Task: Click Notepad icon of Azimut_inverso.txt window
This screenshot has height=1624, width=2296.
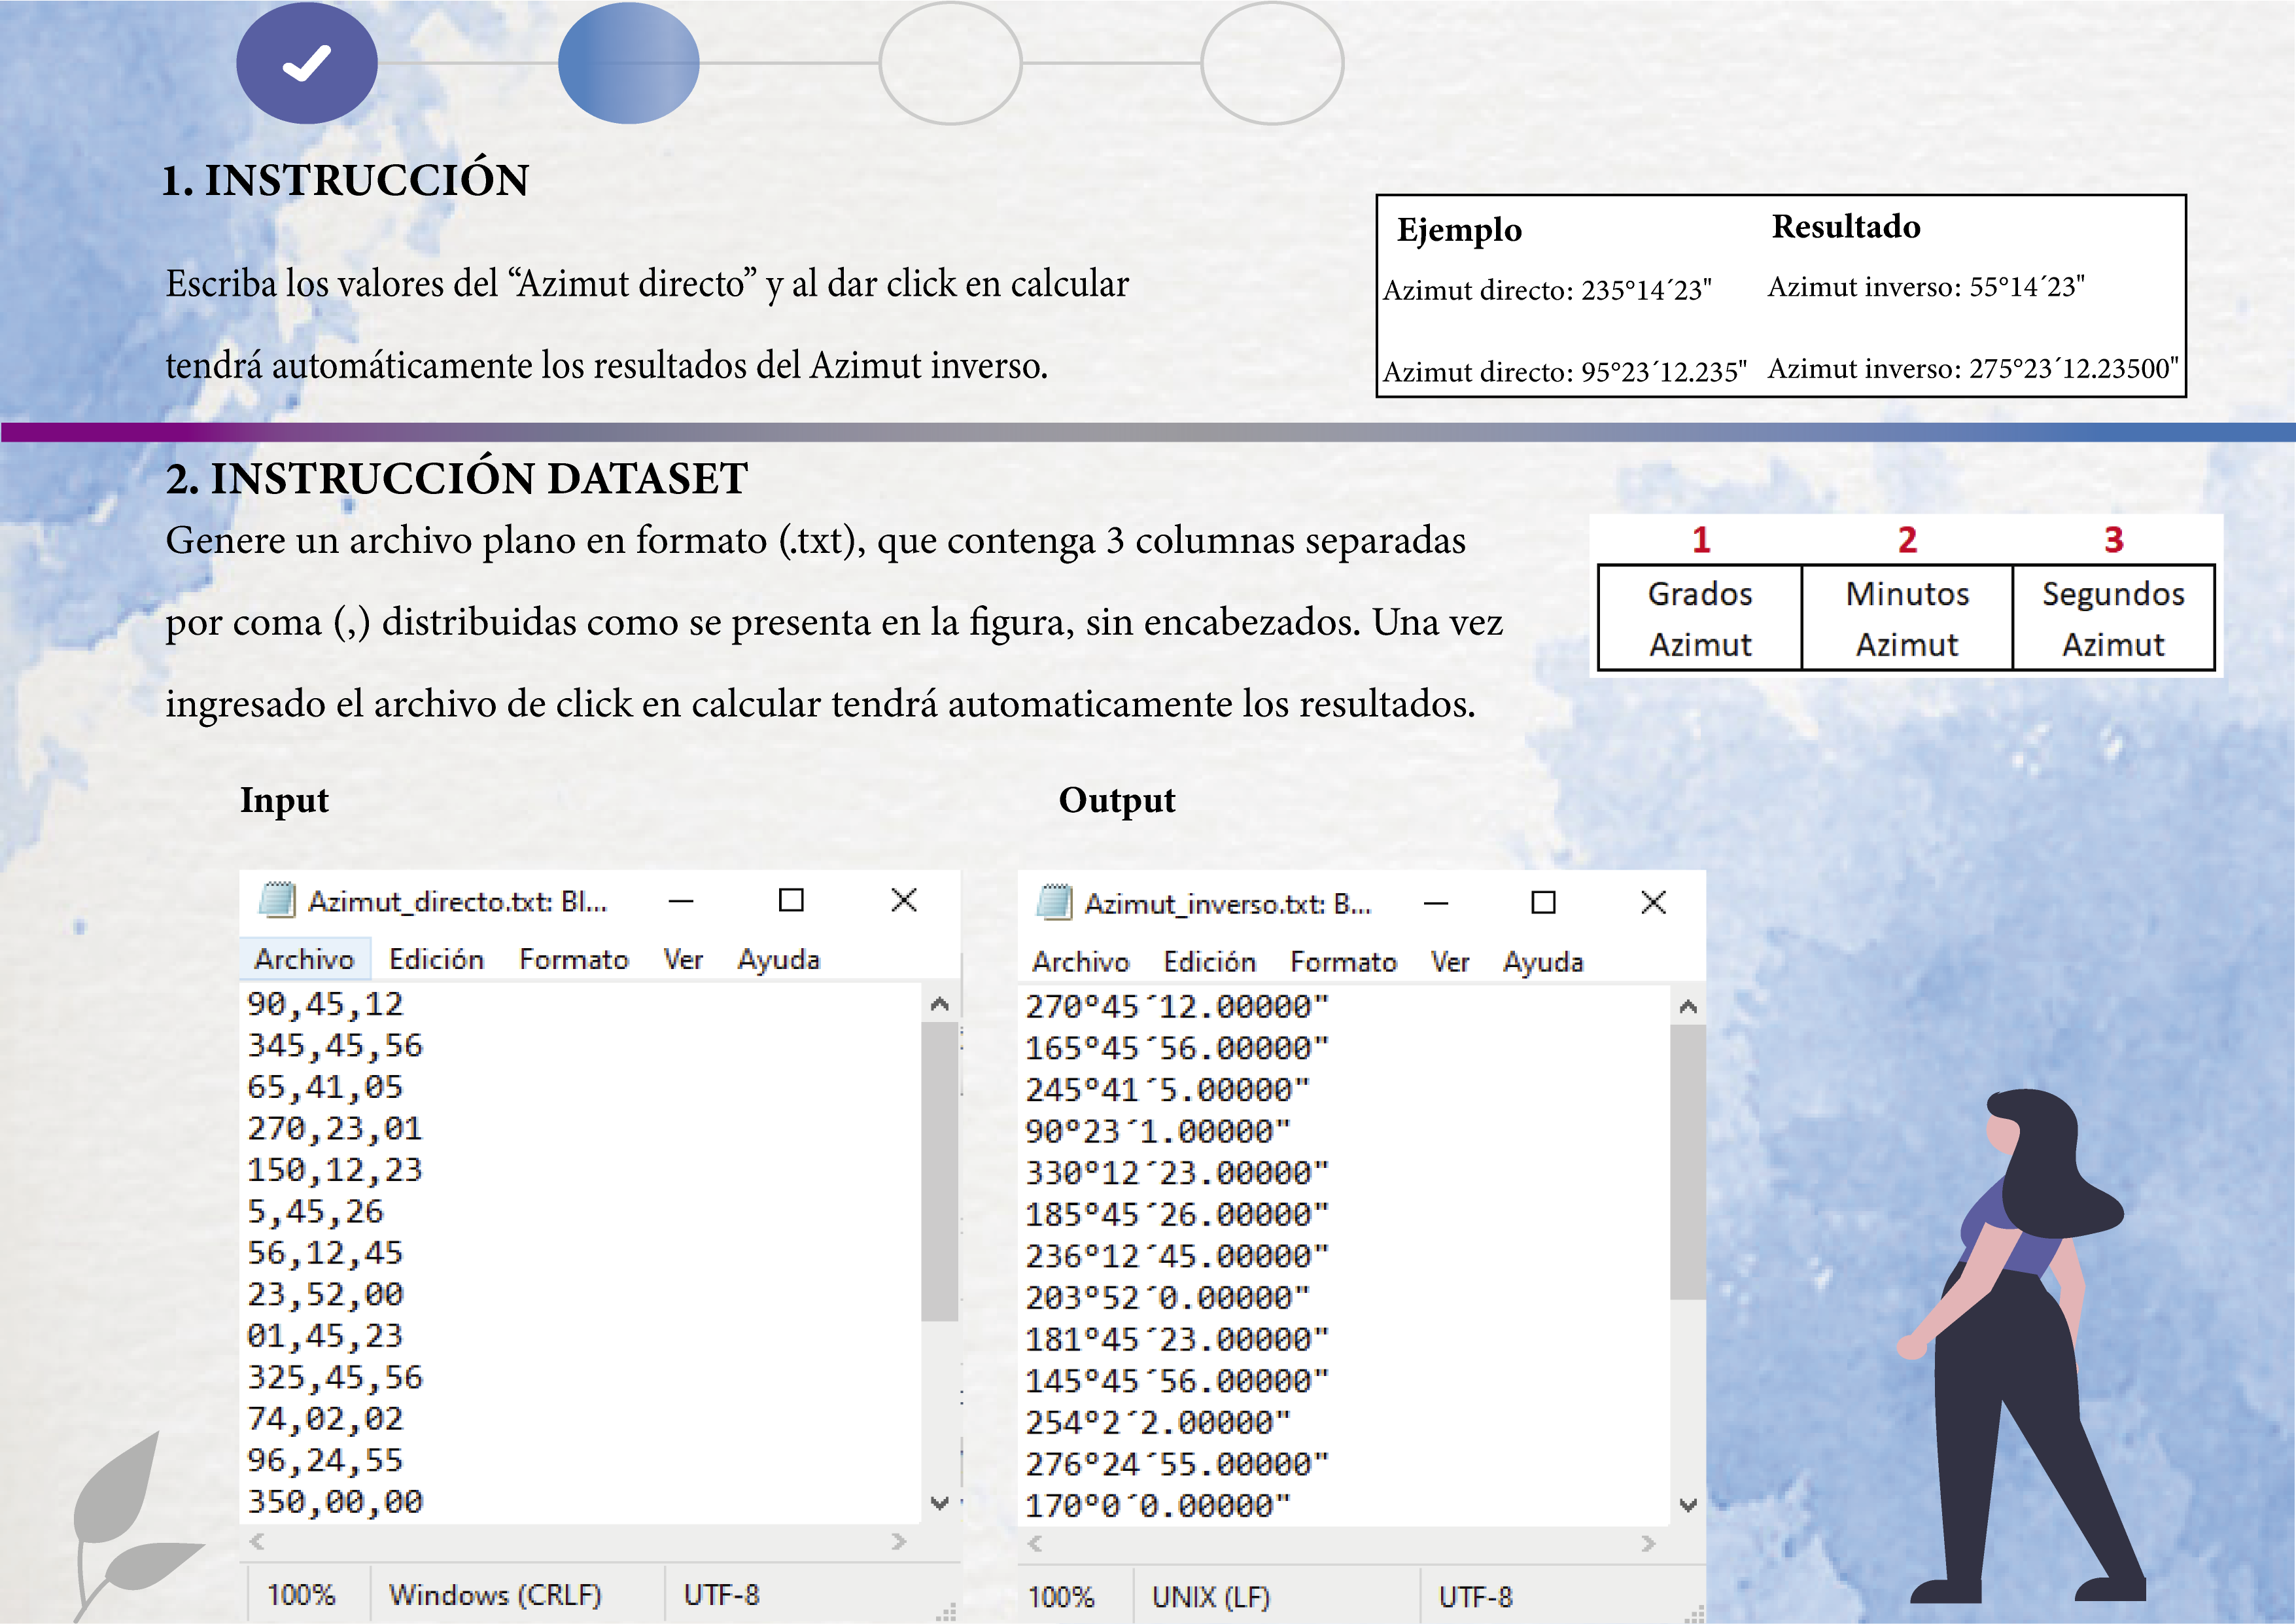Action: pos(1054,902)
